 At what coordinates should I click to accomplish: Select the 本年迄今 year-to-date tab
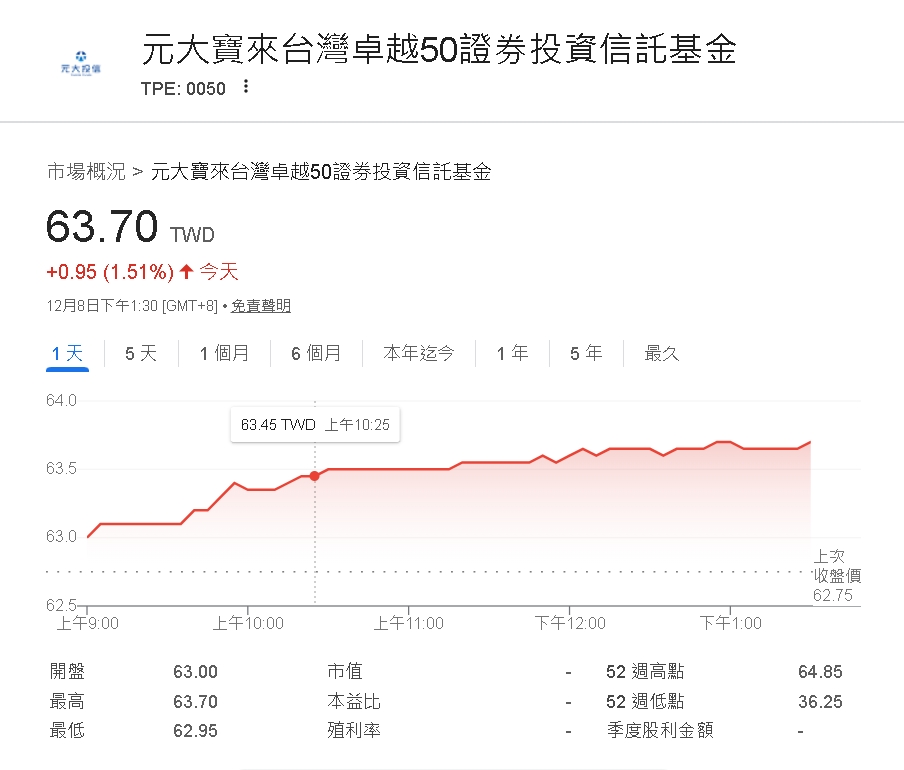419,353
